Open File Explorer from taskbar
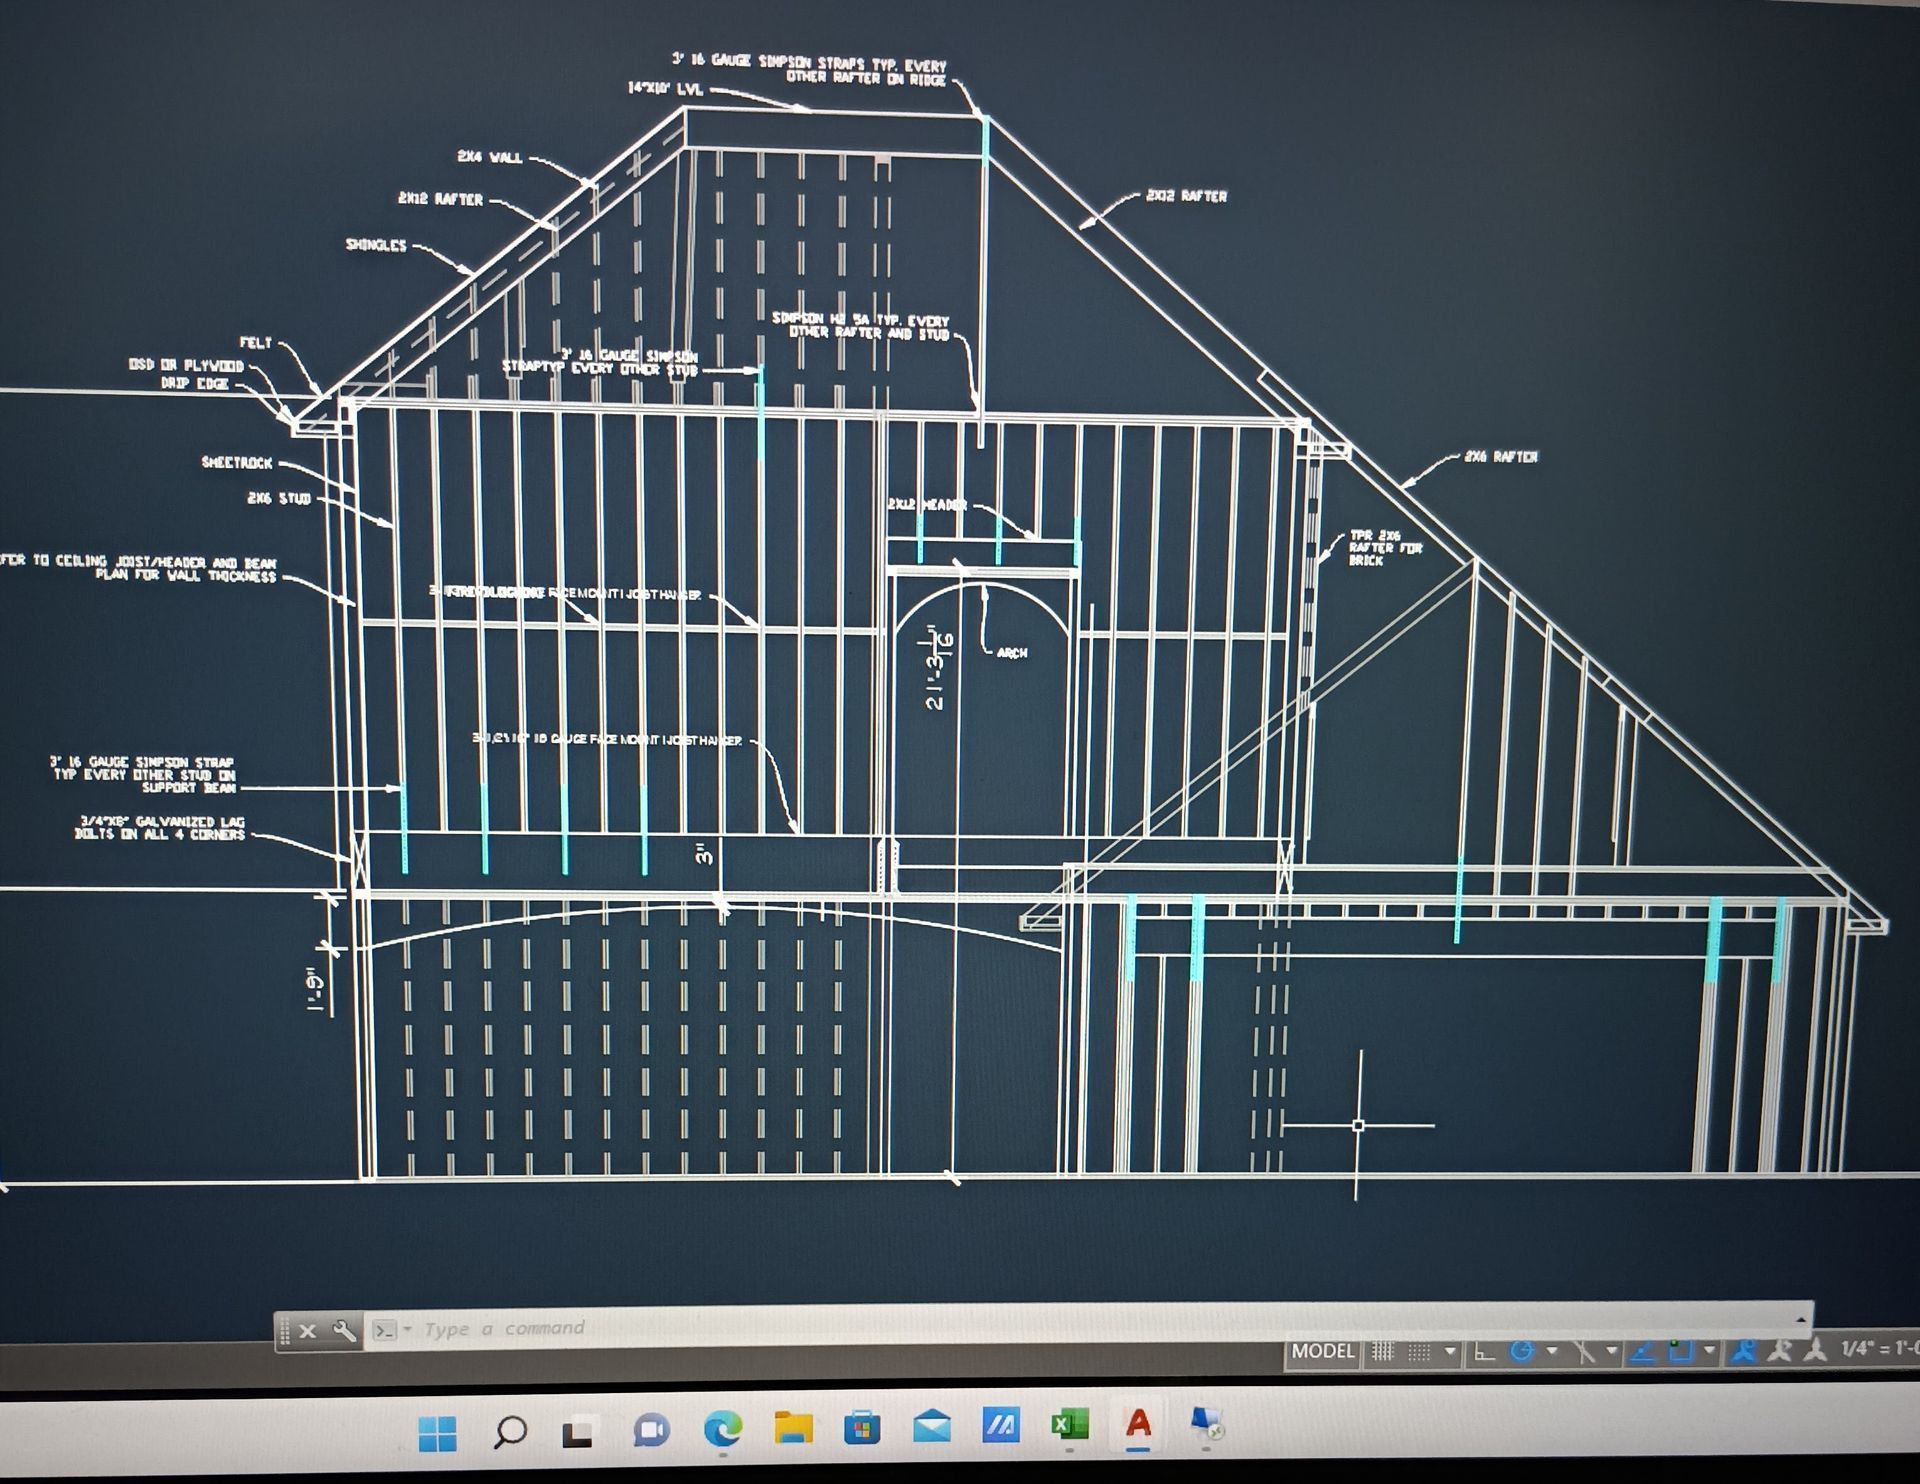The height and width of the screenshot is (1484, 1920). pos(793,1428)
